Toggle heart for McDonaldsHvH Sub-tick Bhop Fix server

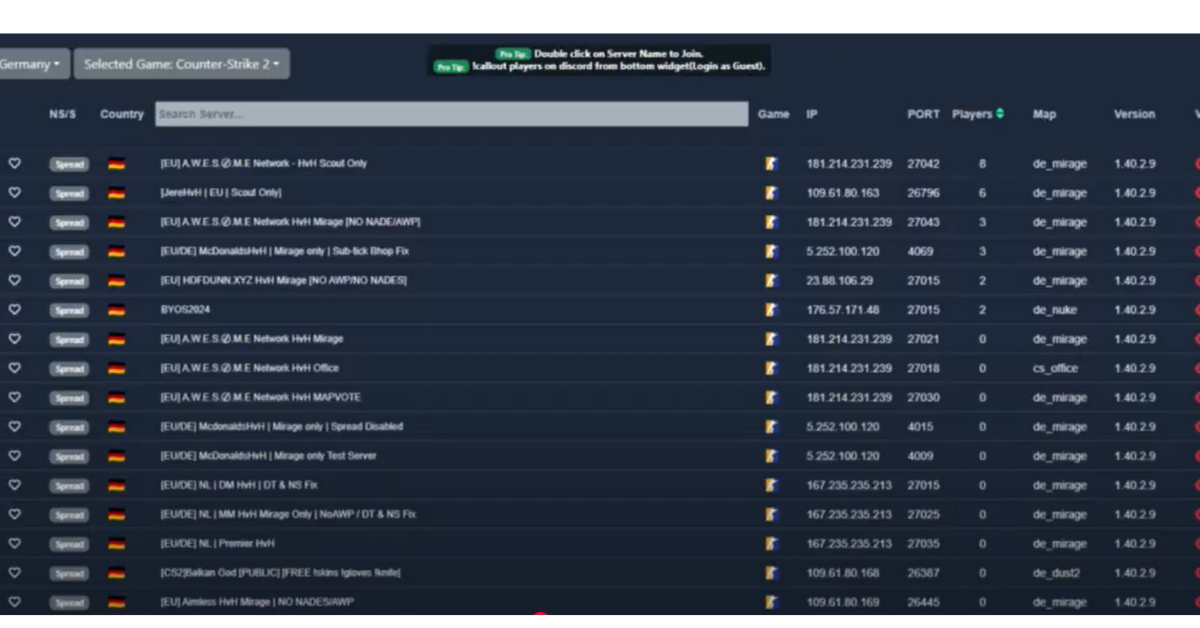(15, 251)
